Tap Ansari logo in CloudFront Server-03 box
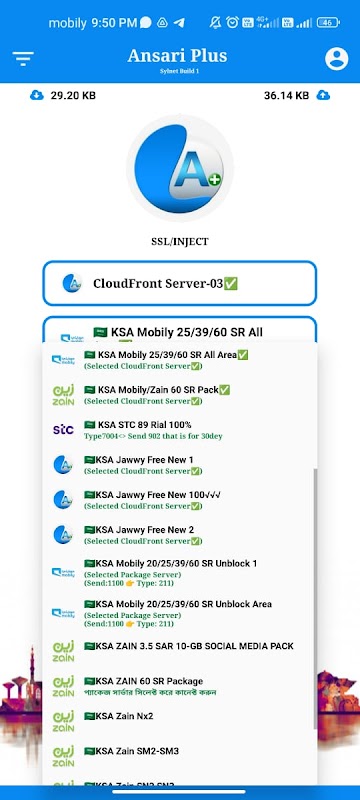The image size is (360, 800). (x=72, y=283)
